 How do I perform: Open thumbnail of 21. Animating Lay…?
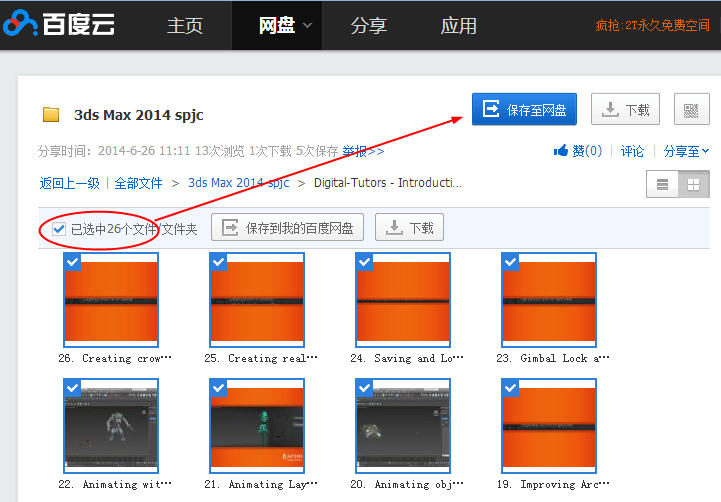coord(257,426)
